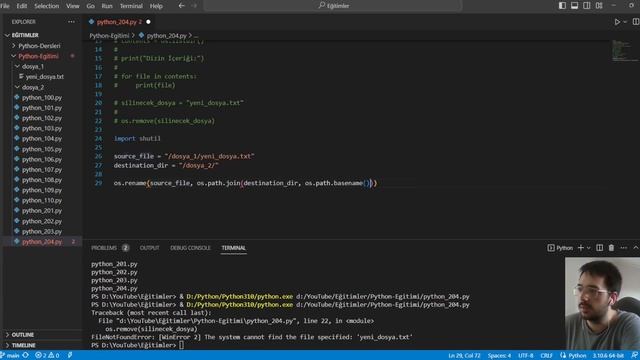Open the File menu
640x360 pixels.
click(x=5, y=6)
